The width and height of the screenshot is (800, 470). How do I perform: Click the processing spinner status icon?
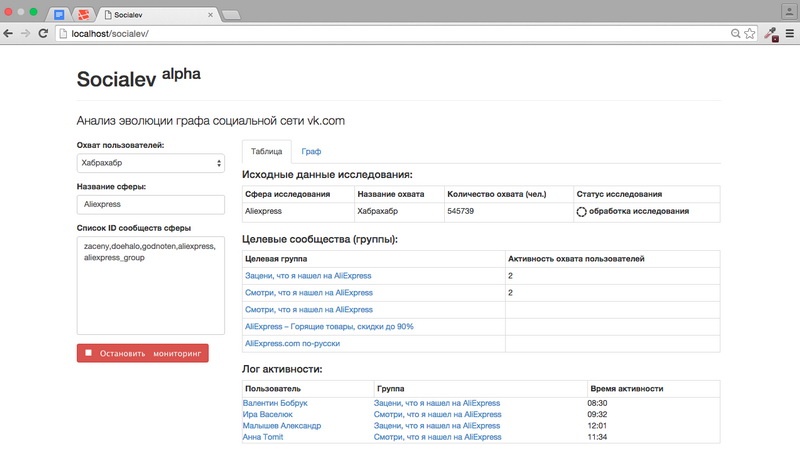pyautogui.click(x=581, y=212)
